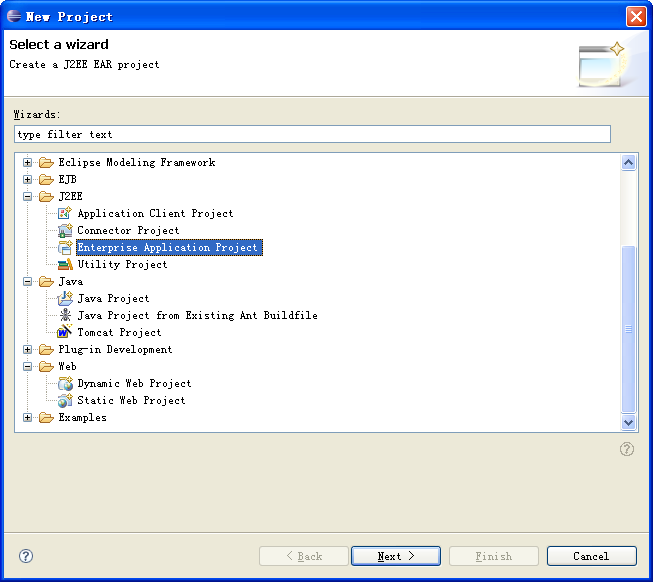
Task: Select Java Project label
Action: point(113,298)
